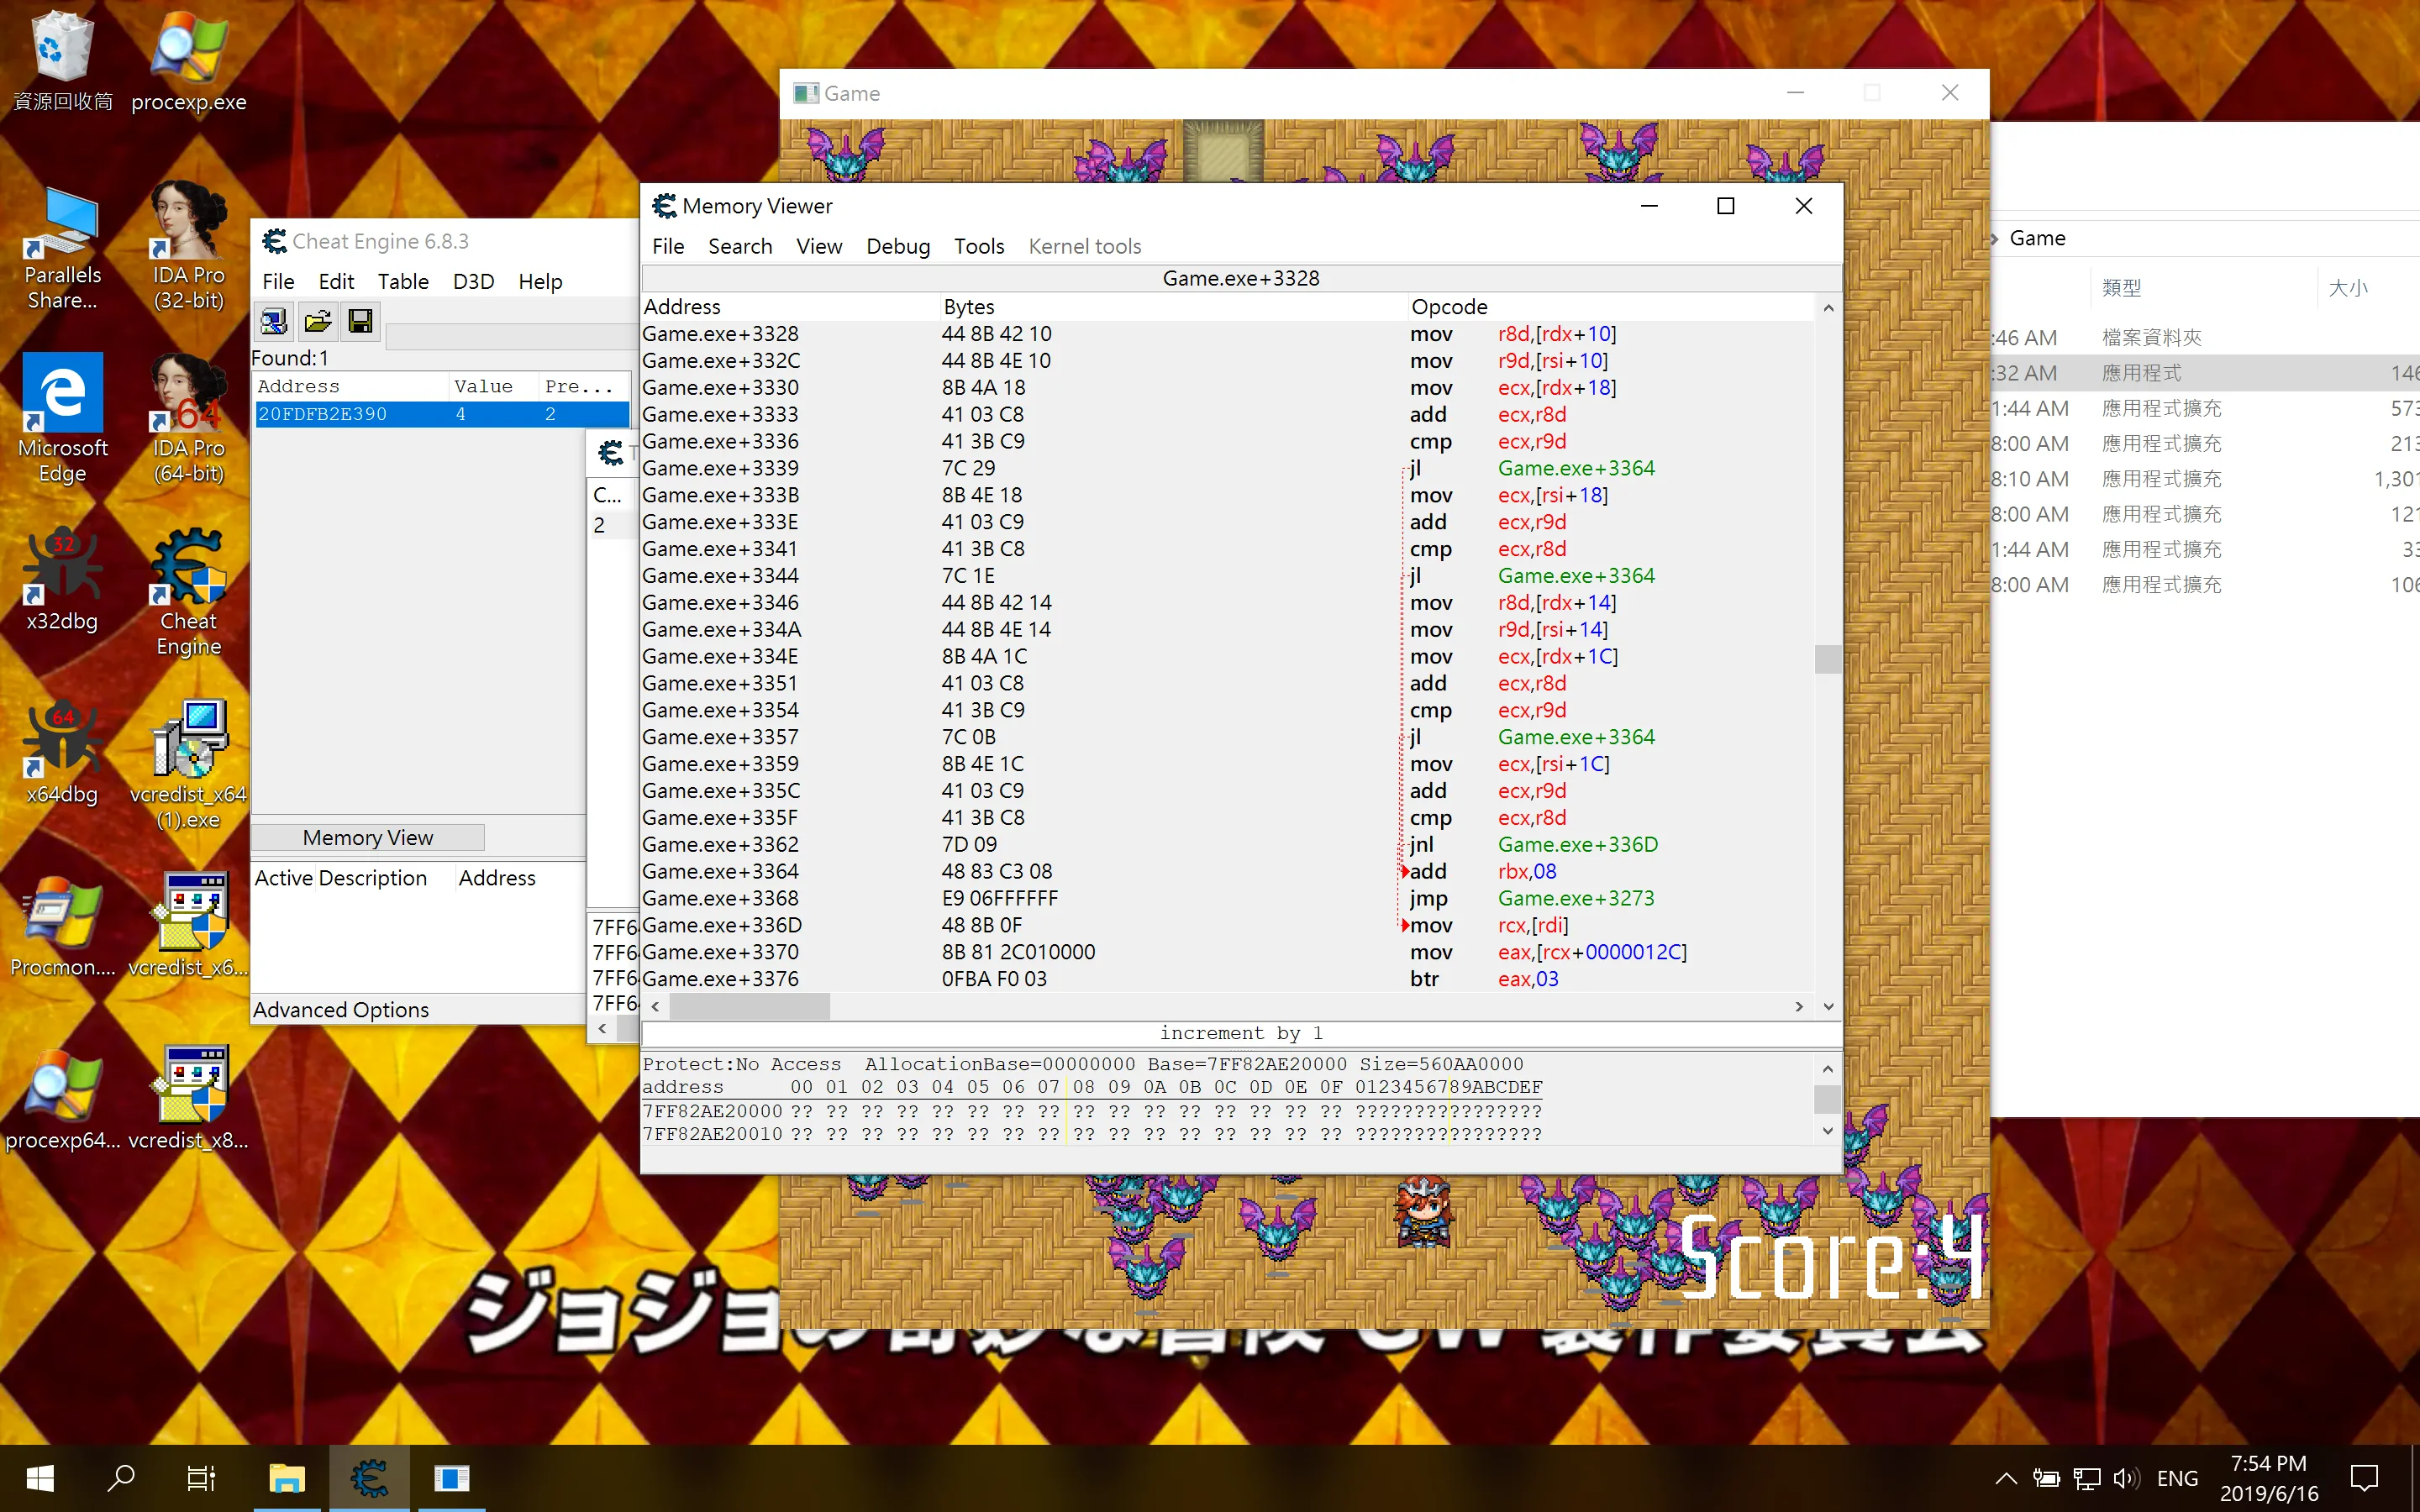Viewport: 2420px width, 1512px height.
Task: Click hex row 7FF82AE20000
Action: pos(1092,1111)
